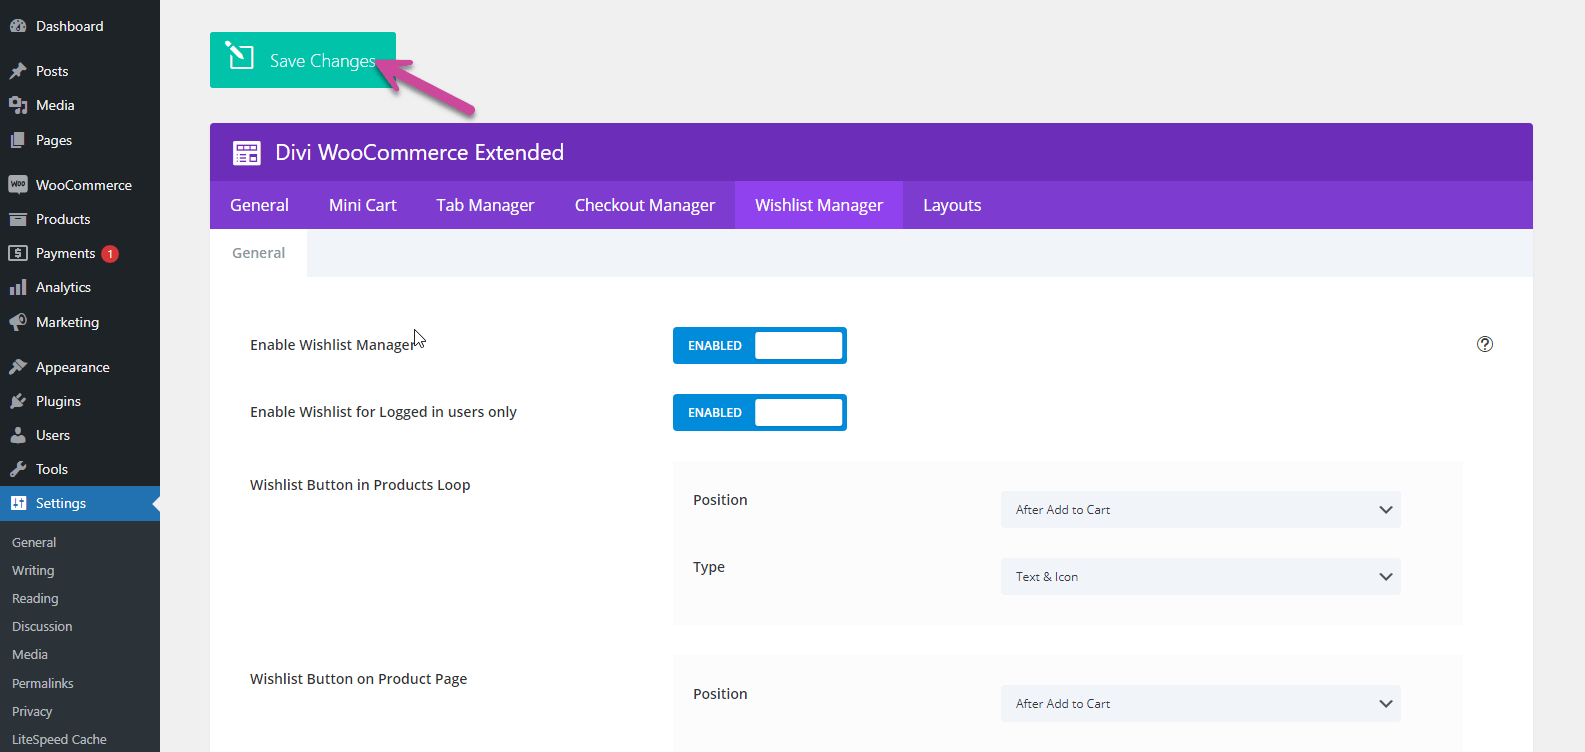Open Appearance menu item
Viewport: 1585px width, 752px height.
[80, 367]
